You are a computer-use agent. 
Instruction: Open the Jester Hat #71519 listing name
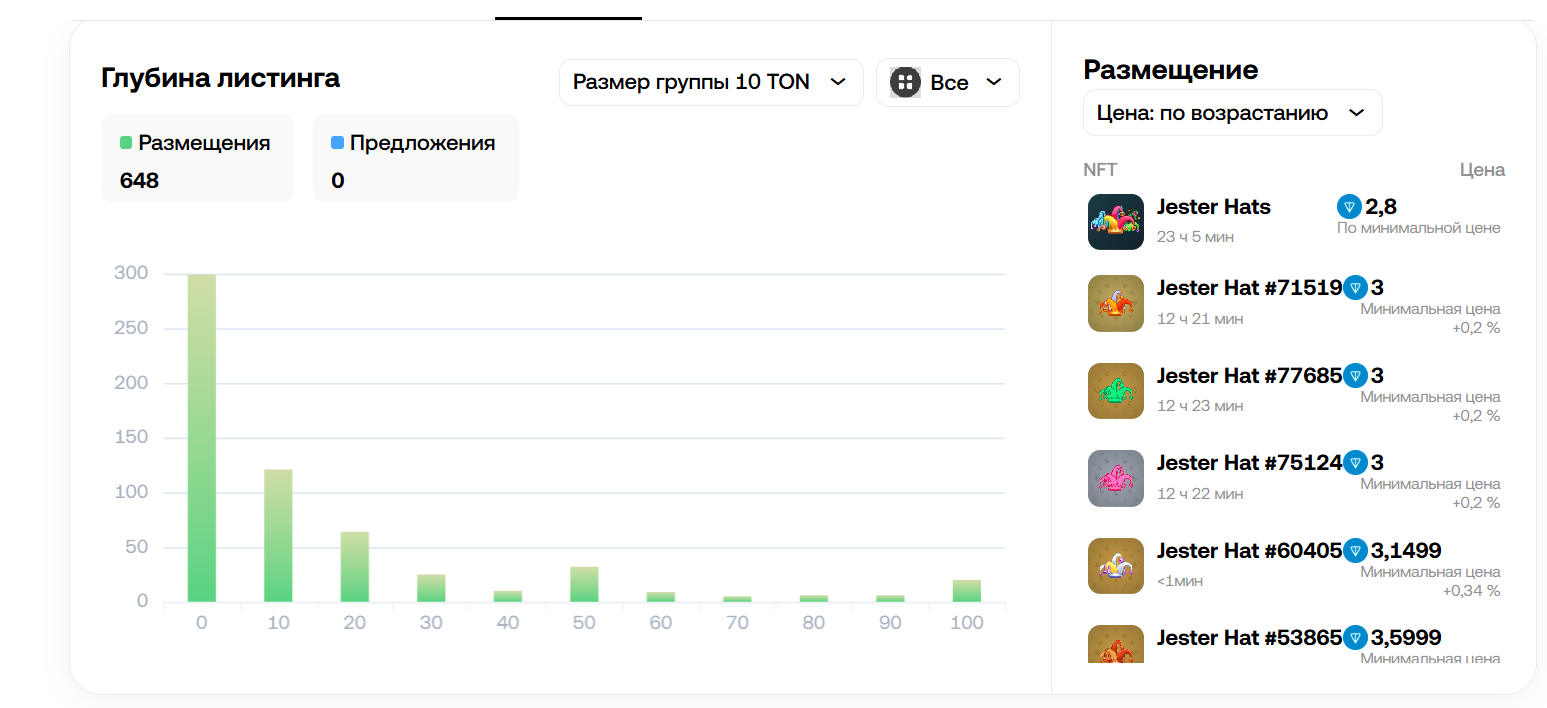[1248, 288]
